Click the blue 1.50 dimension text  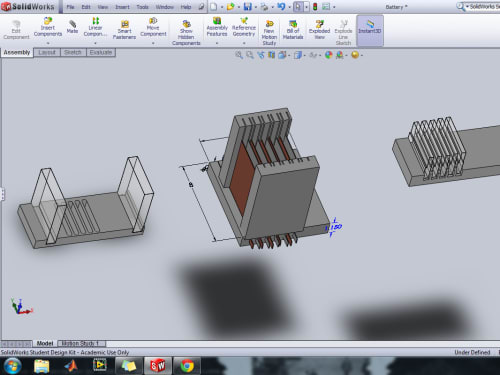tap(334, 227)
